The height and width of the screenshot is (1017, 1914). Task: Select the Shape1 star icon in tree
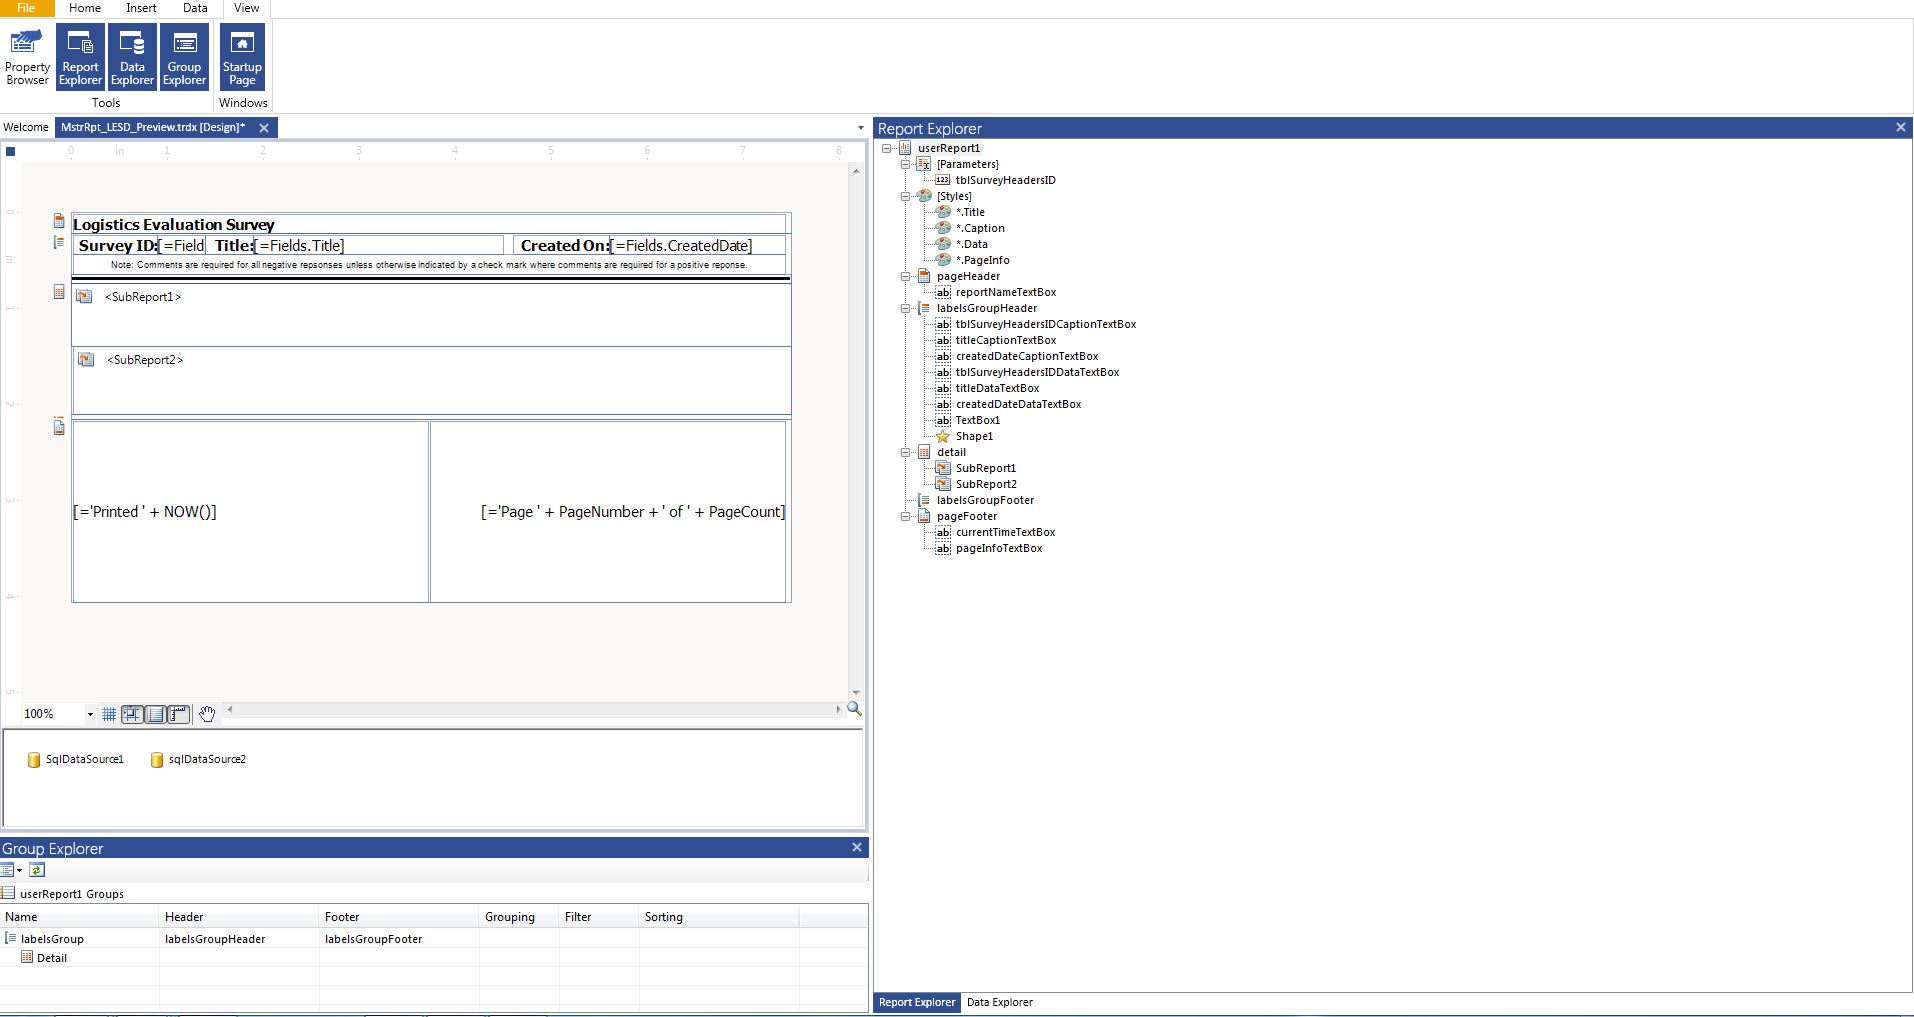coord(943,436)
